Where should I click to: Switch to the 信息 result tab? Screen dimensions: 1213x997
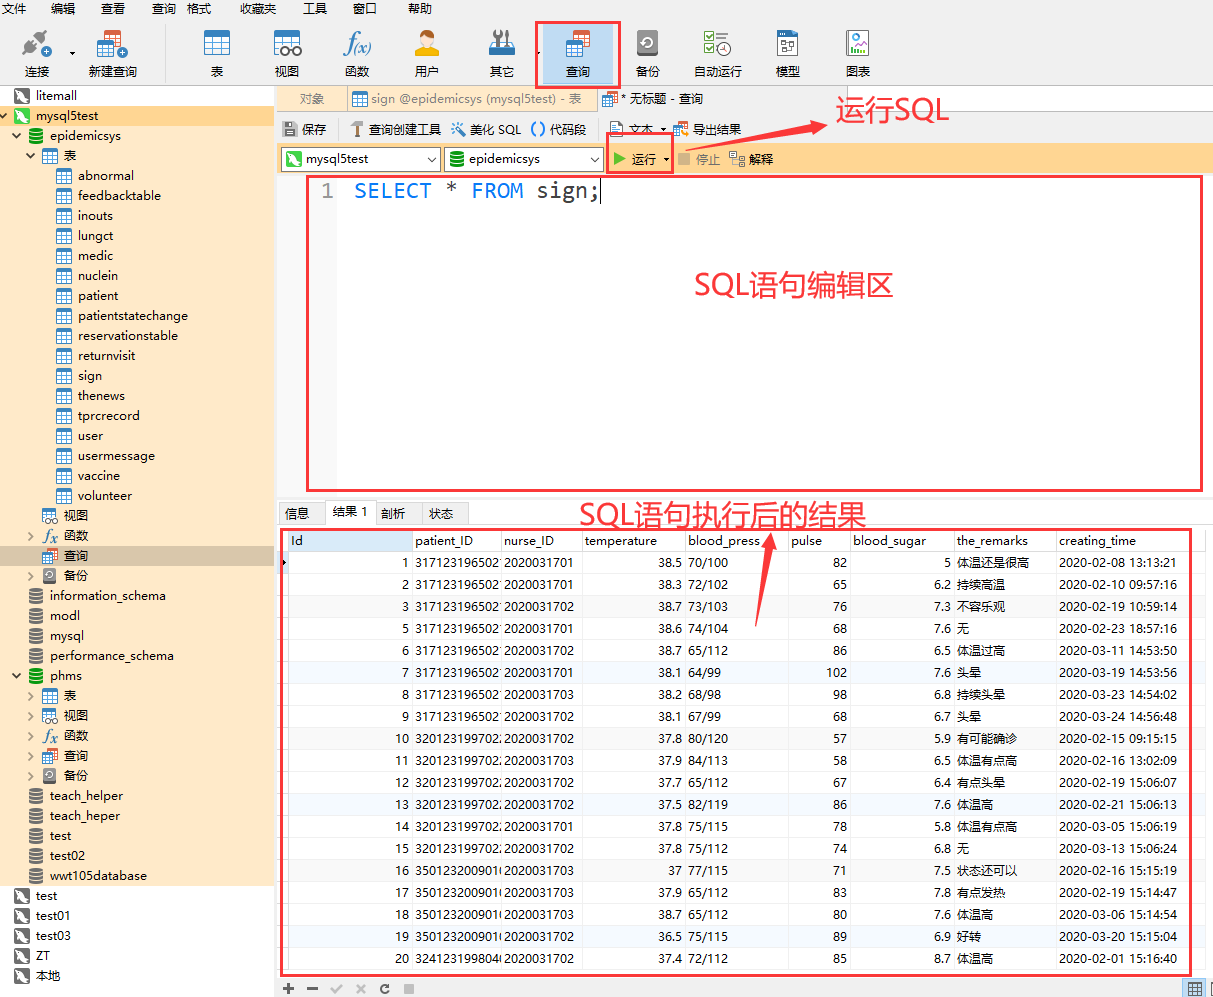point(297,513)
